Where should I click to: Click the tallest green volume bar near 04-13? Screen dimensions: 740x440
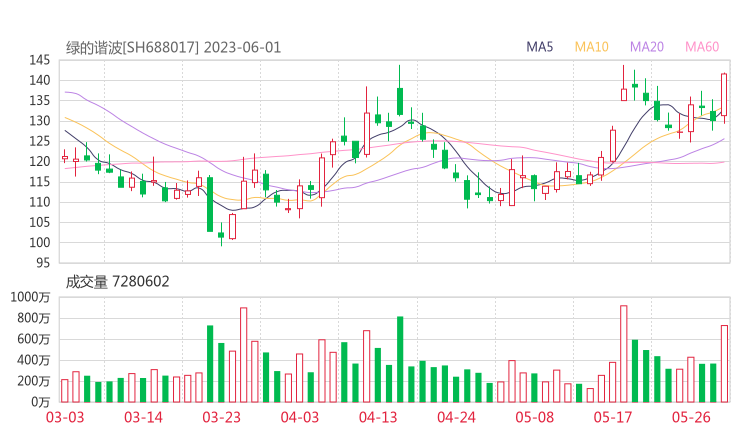coord(400,359)
